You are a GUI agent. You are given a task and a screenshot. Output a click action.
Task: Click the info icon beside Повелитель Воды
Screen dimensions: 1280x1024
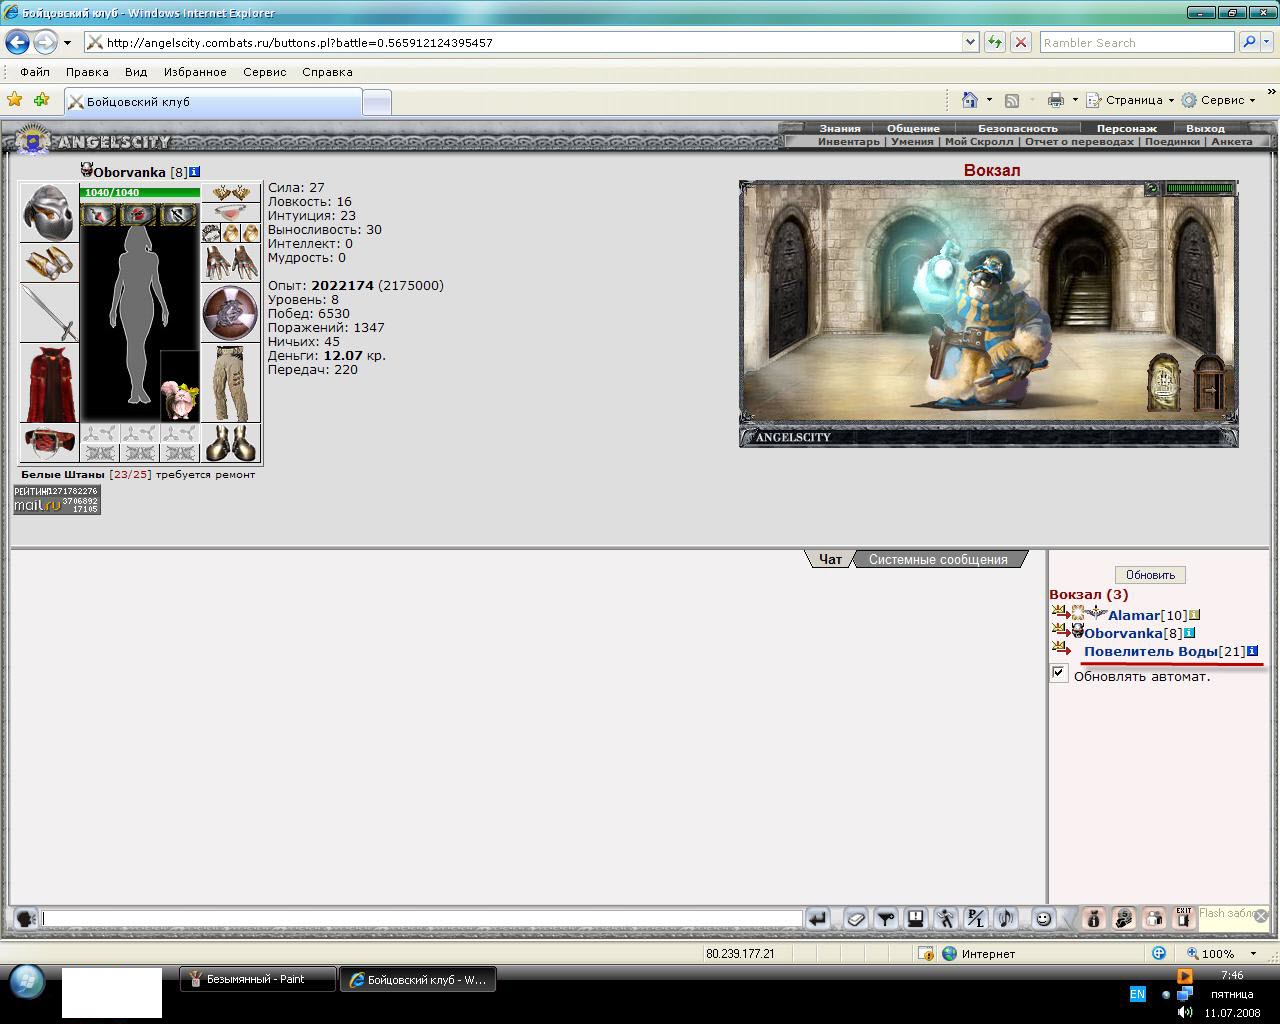tap(1252, 651)
